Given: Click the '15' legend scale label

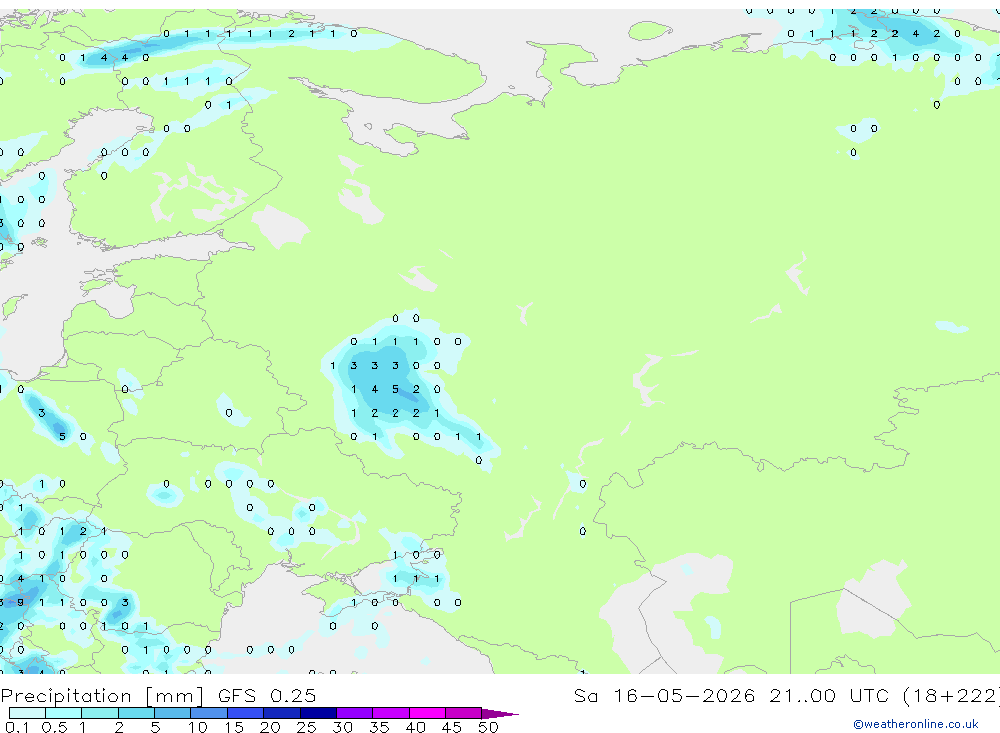Looking at the screenshot, I should pos(233,727).
